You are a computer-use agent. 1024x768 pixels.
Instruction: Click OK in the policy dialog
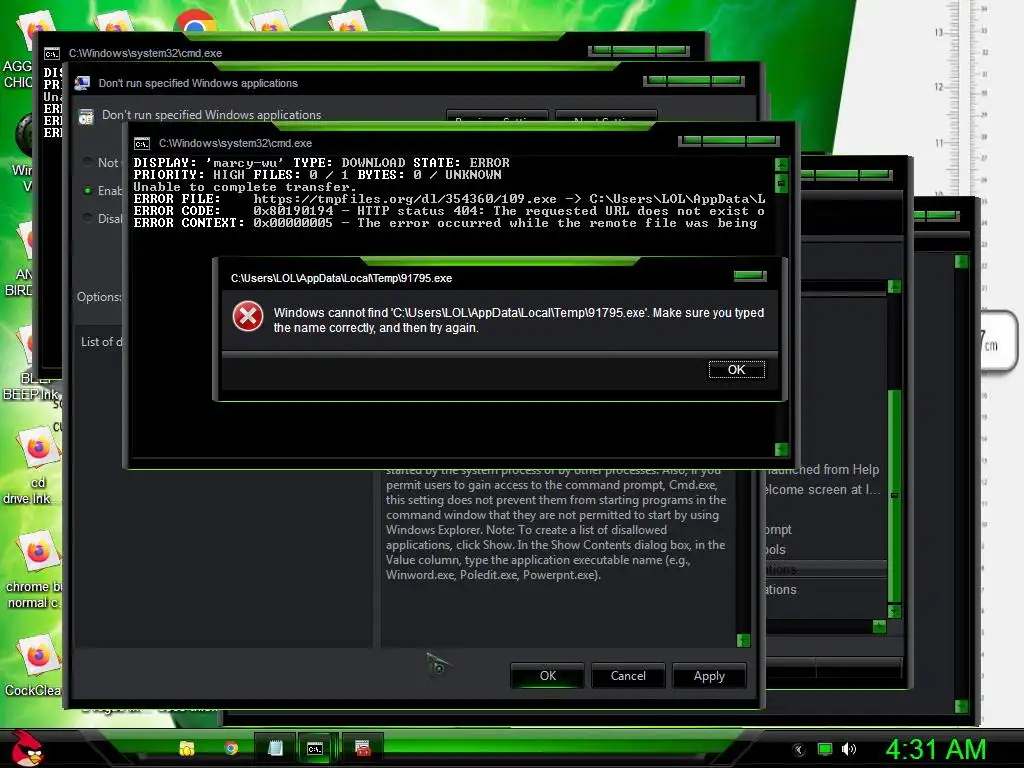(x=547, y=676)
